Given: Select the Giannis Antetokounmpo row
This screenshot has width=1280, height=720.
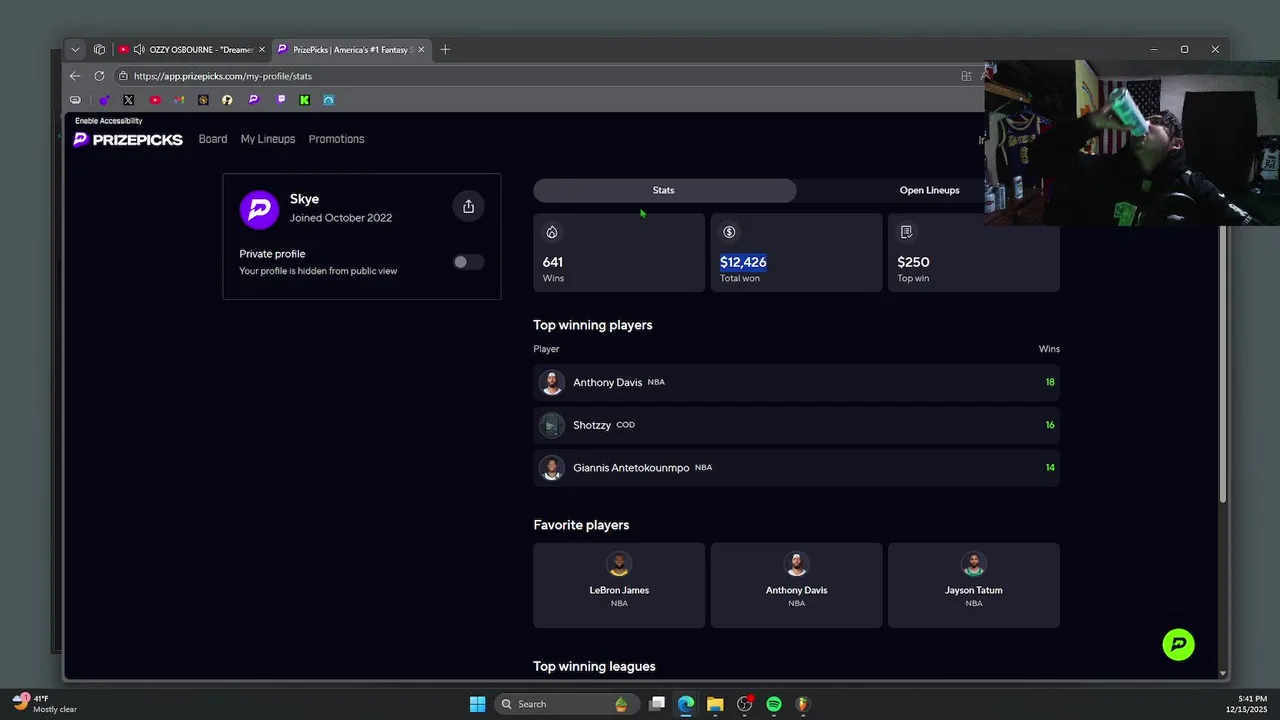Looking at the screenshot, I should point(796,467).
